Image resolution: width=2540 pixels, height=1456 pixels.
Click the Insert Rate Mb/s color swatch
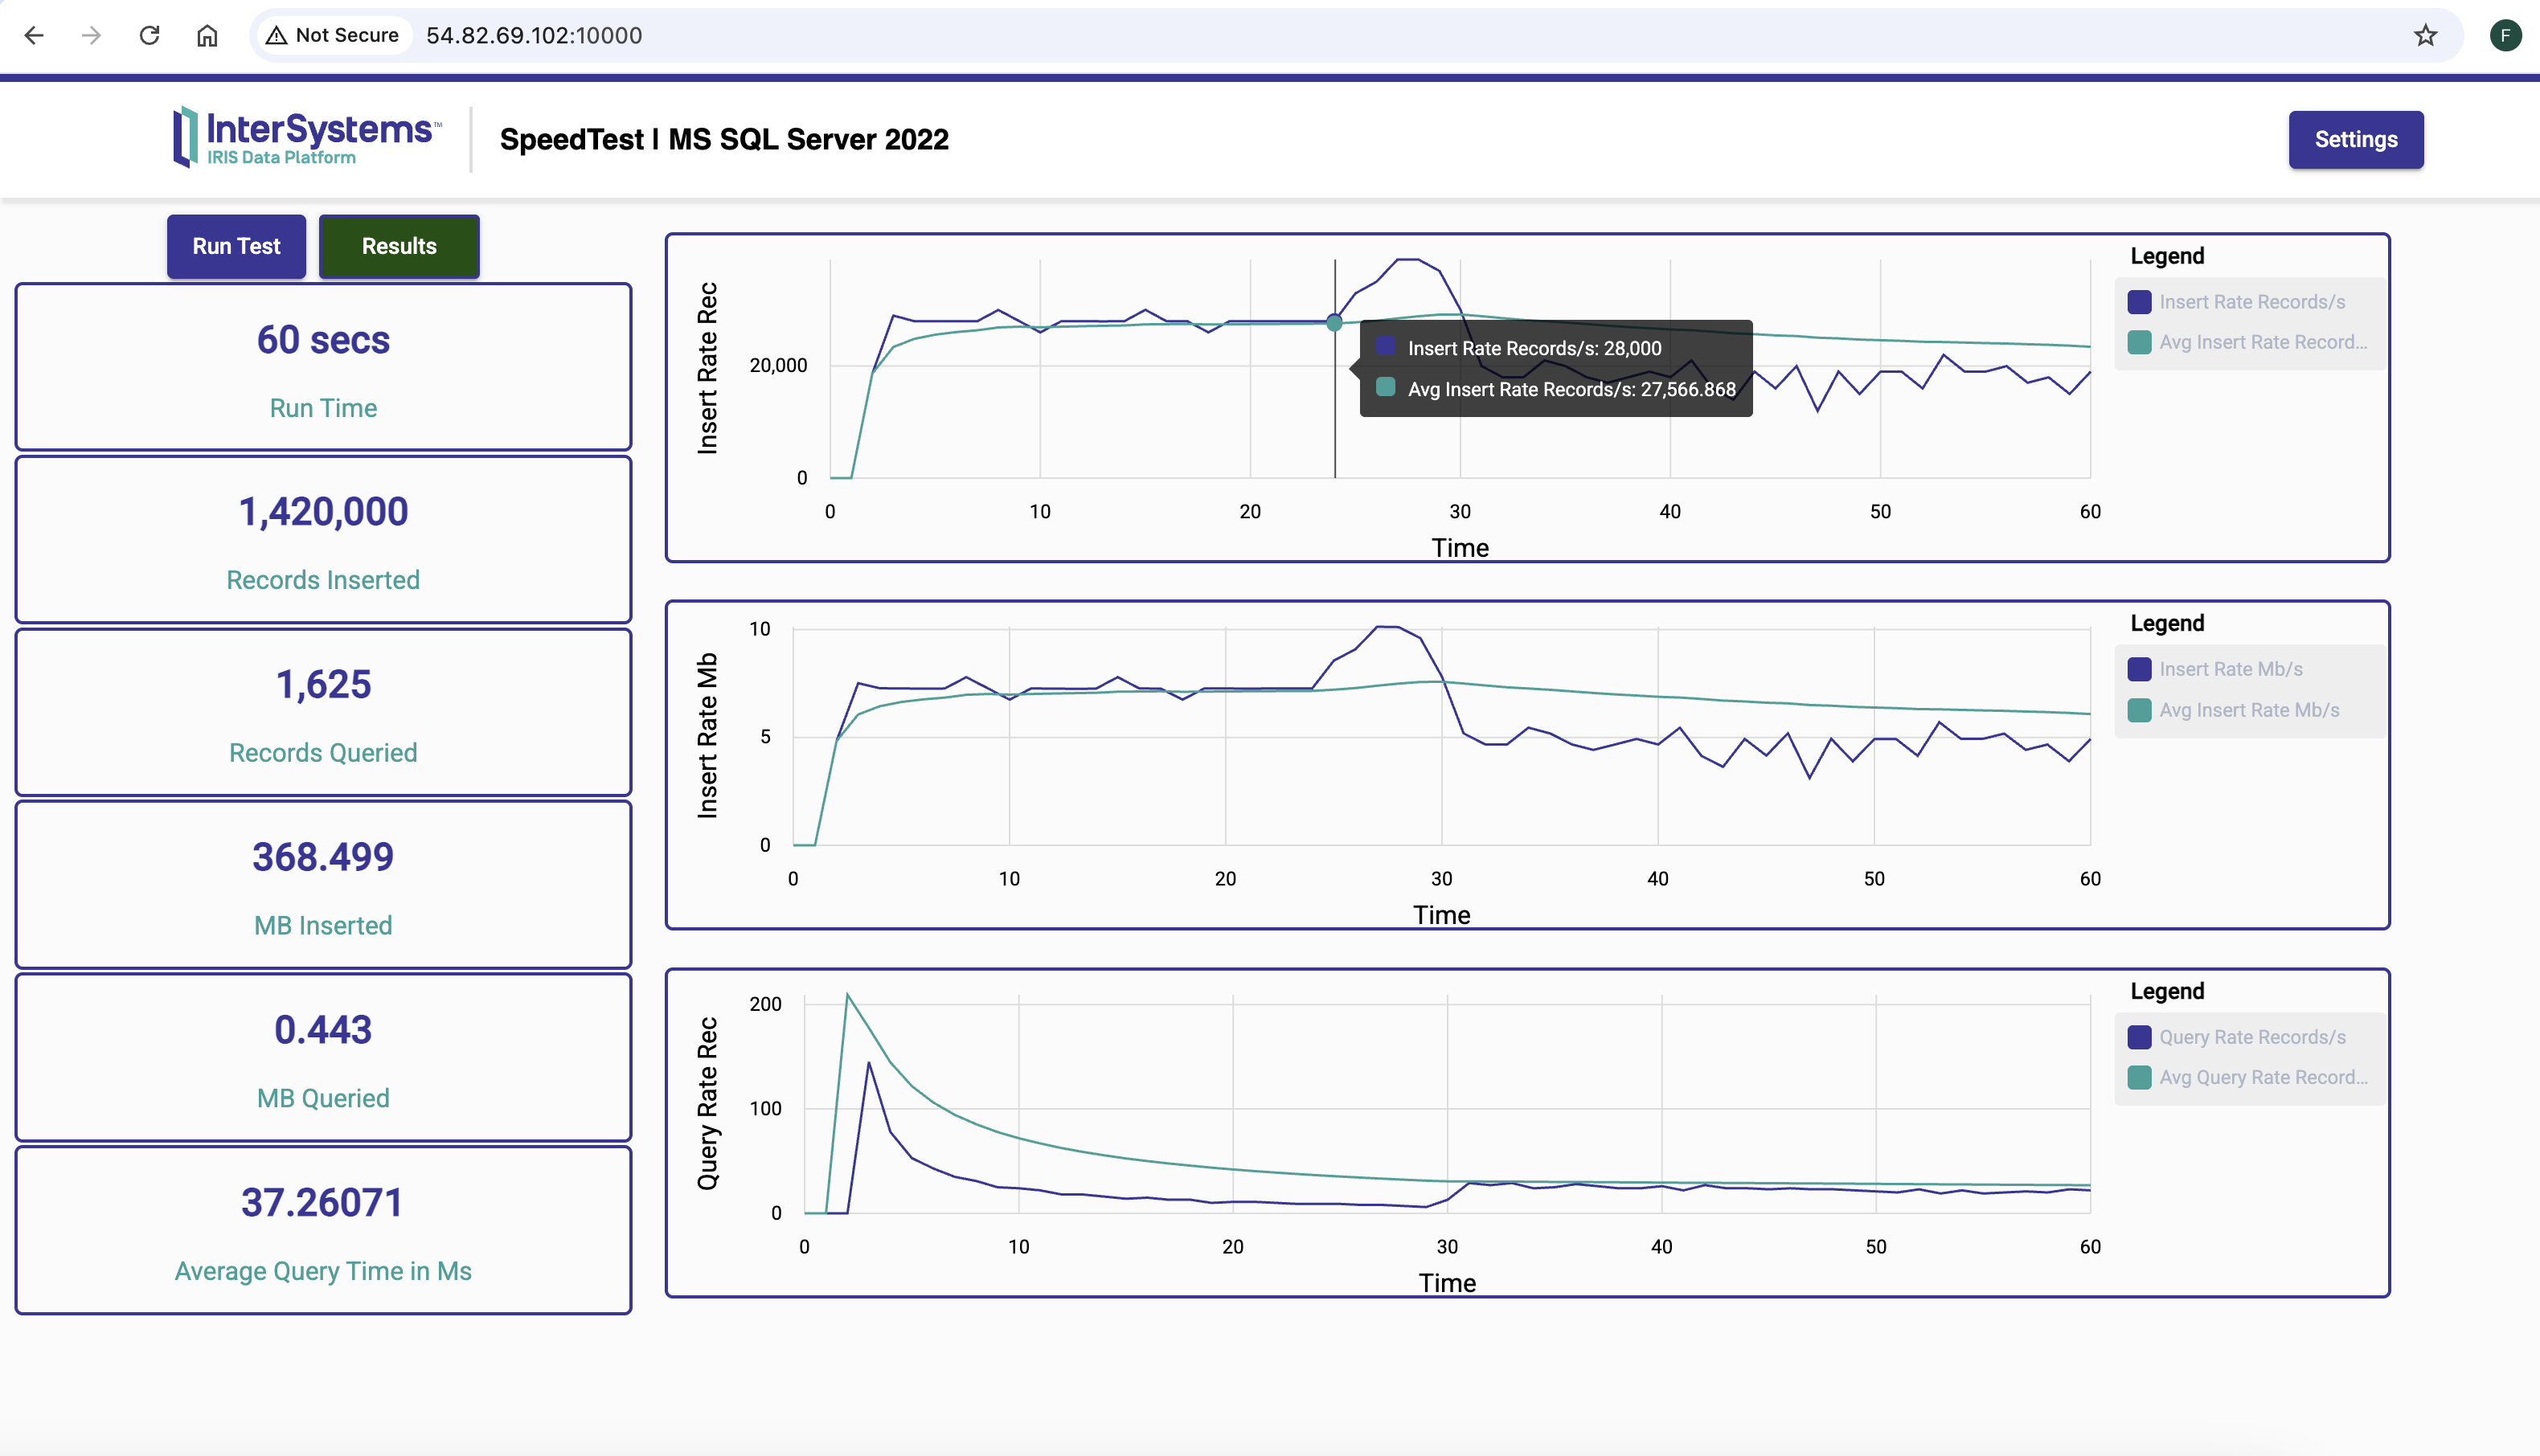pos(2139,669)
